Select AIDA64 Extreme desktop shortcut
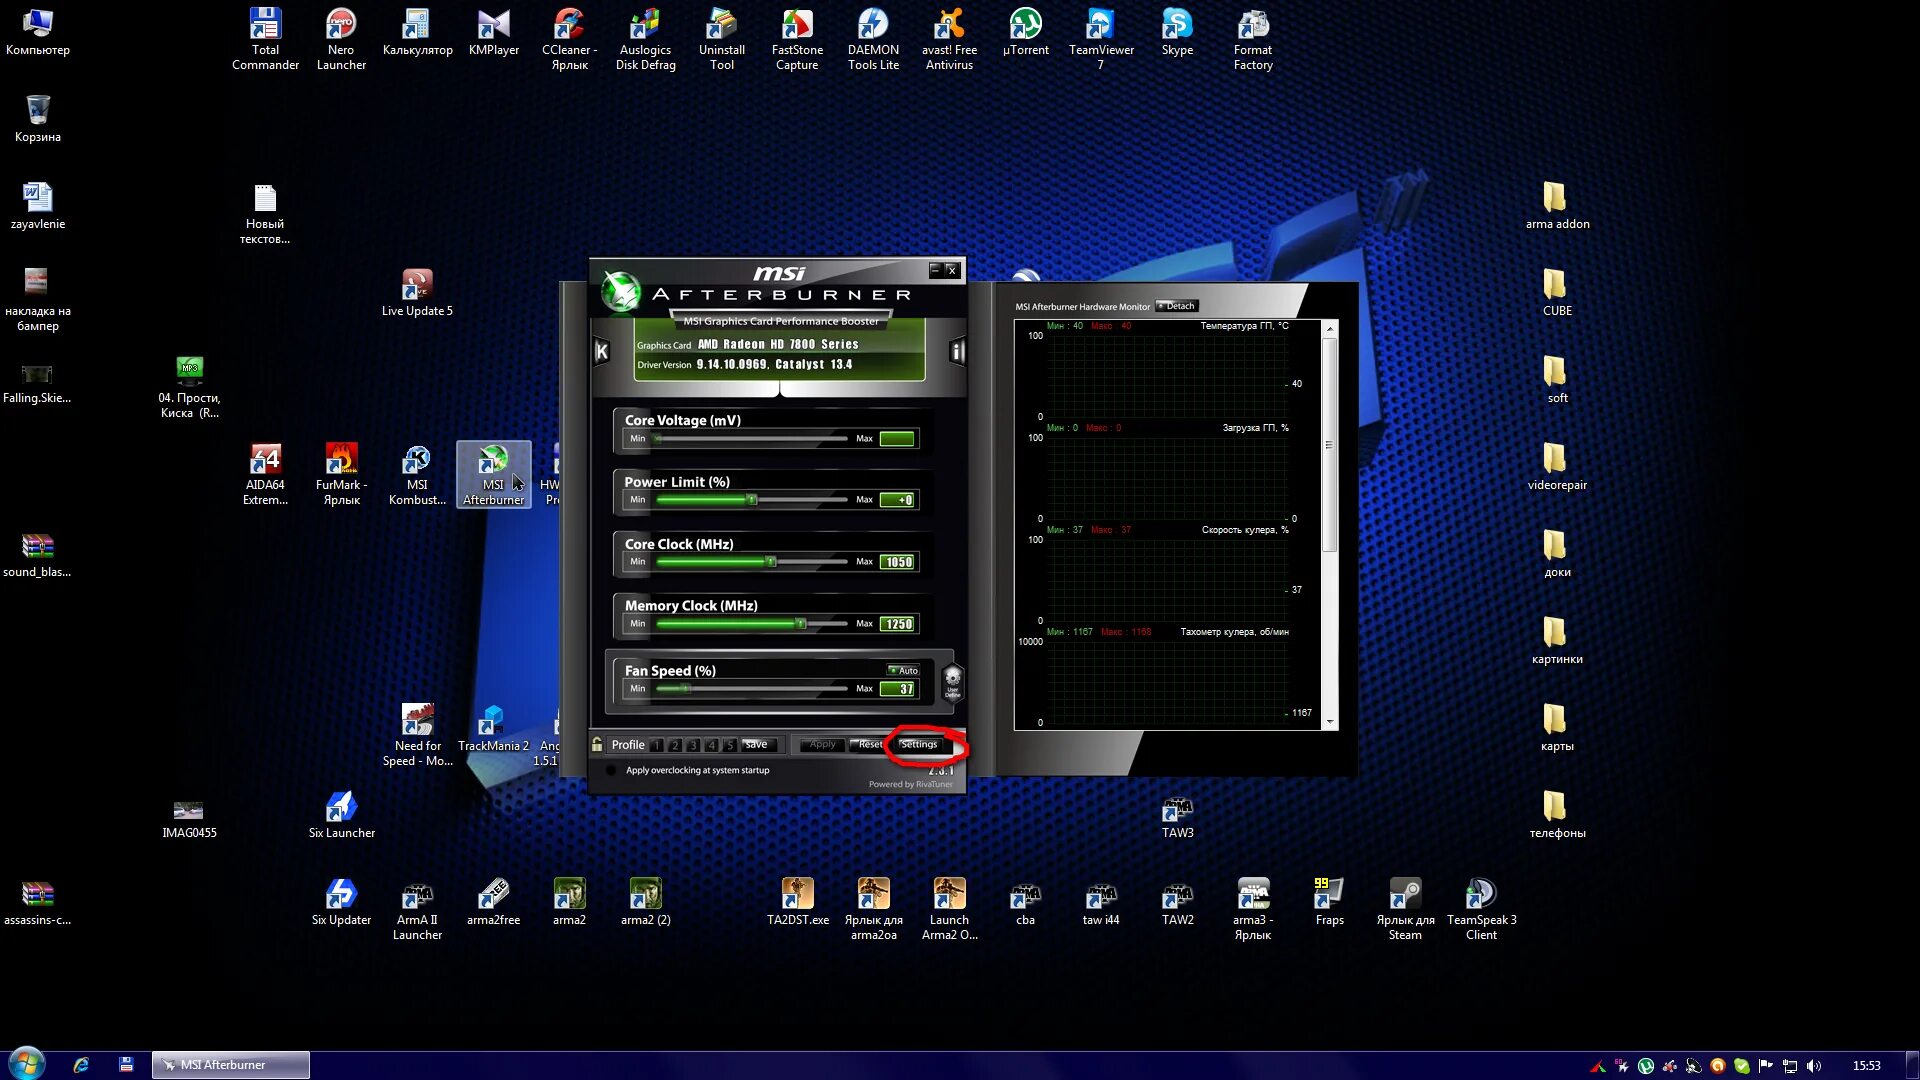The image size is (1920, 1080). (265, 474)
